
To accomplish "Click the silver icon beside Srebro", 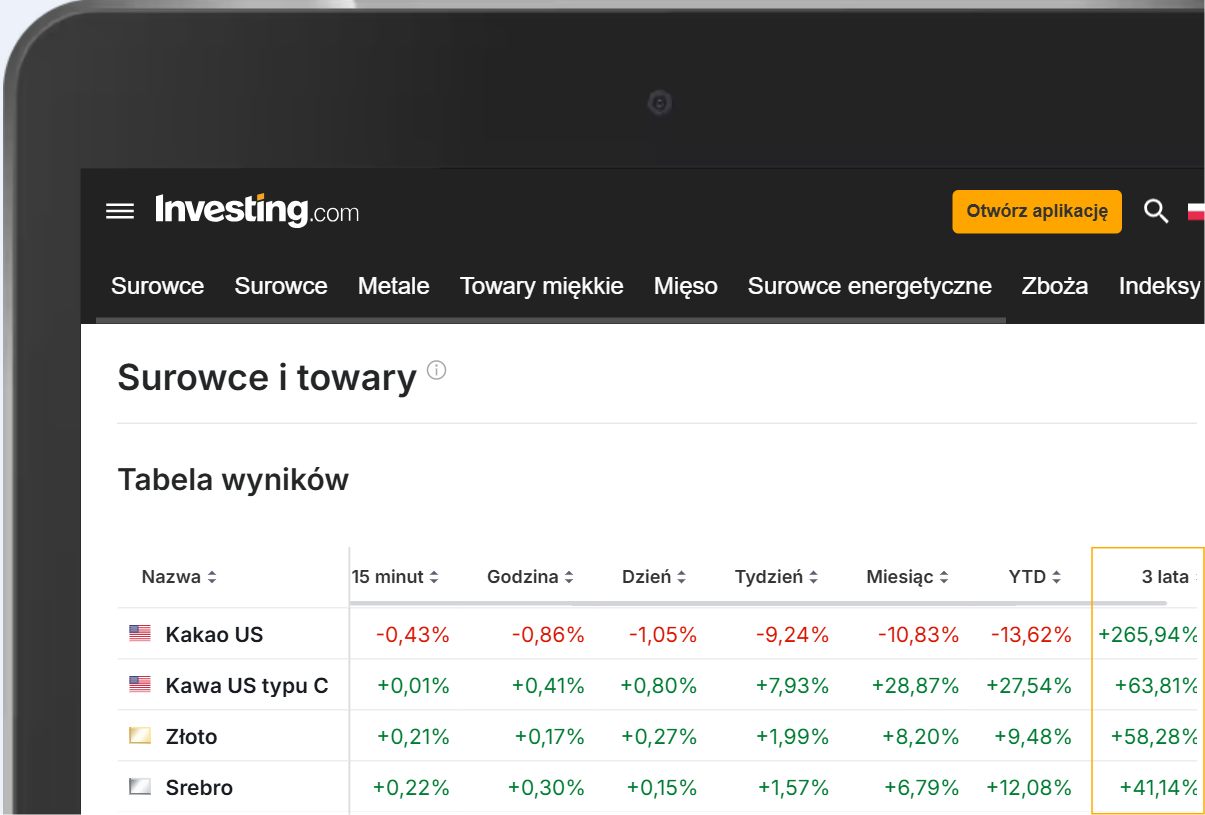I will 140,787.
